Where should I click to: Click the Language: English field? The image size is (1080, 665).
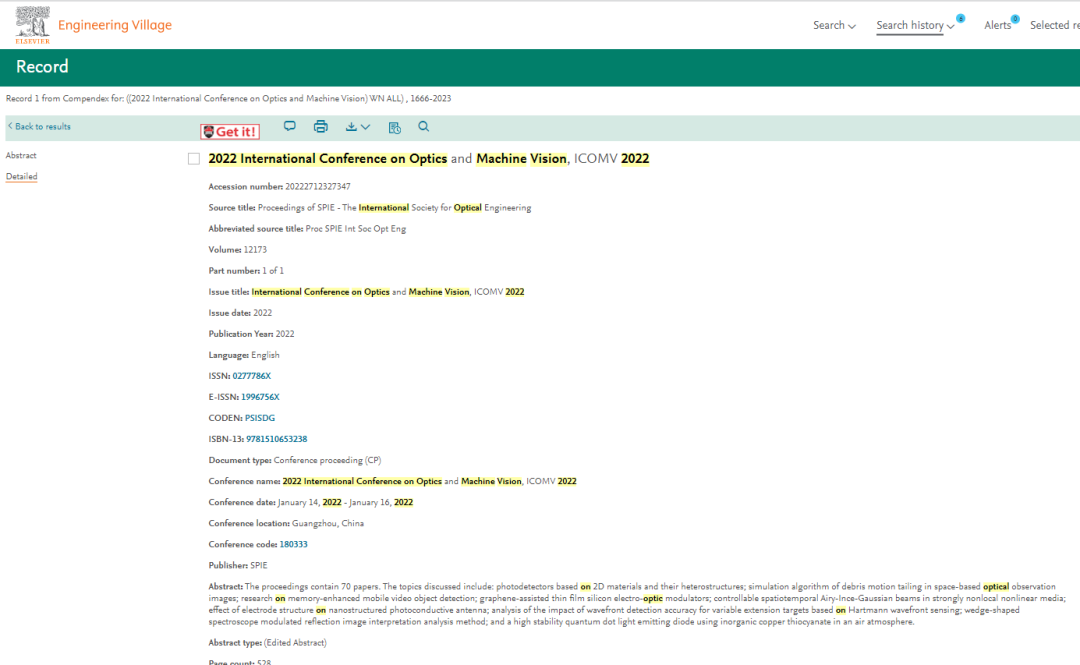point(244,355)
